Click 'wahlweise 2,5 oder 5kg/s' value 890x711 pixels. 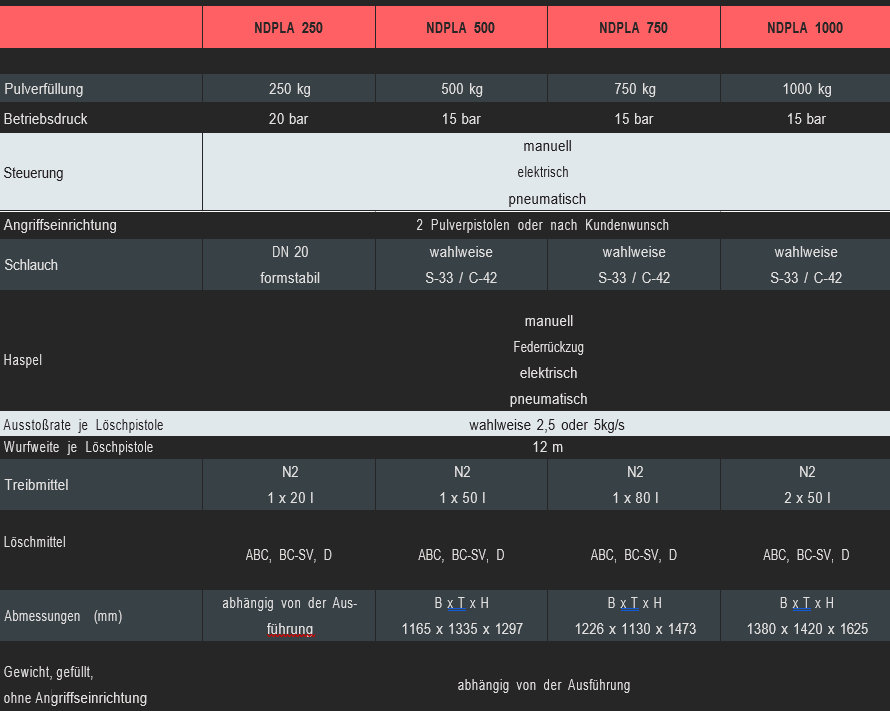tap(547, 425)
